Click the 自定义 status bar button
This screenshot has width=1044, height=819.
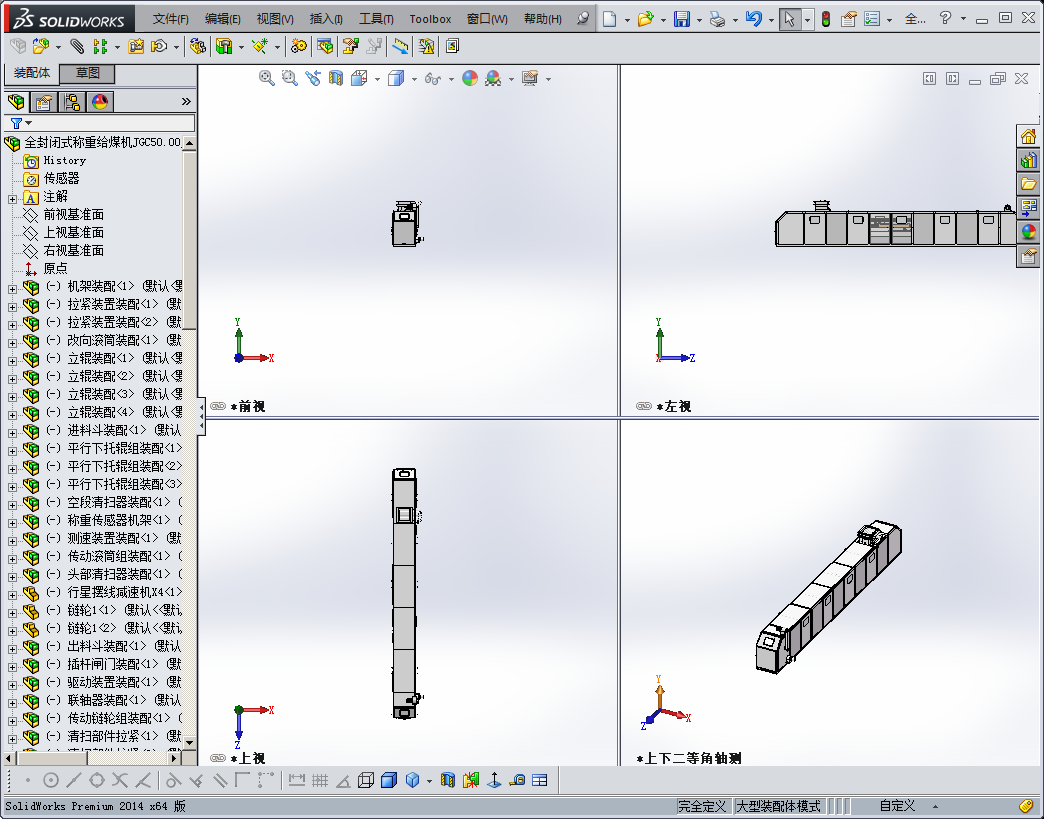click(x=897, y=806)
